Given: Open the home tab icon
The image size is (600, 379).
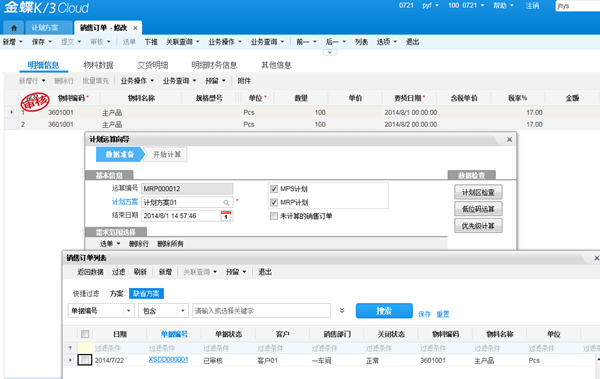Looking at the screenshot, I should pyautogui.click(x=14, y=28).
